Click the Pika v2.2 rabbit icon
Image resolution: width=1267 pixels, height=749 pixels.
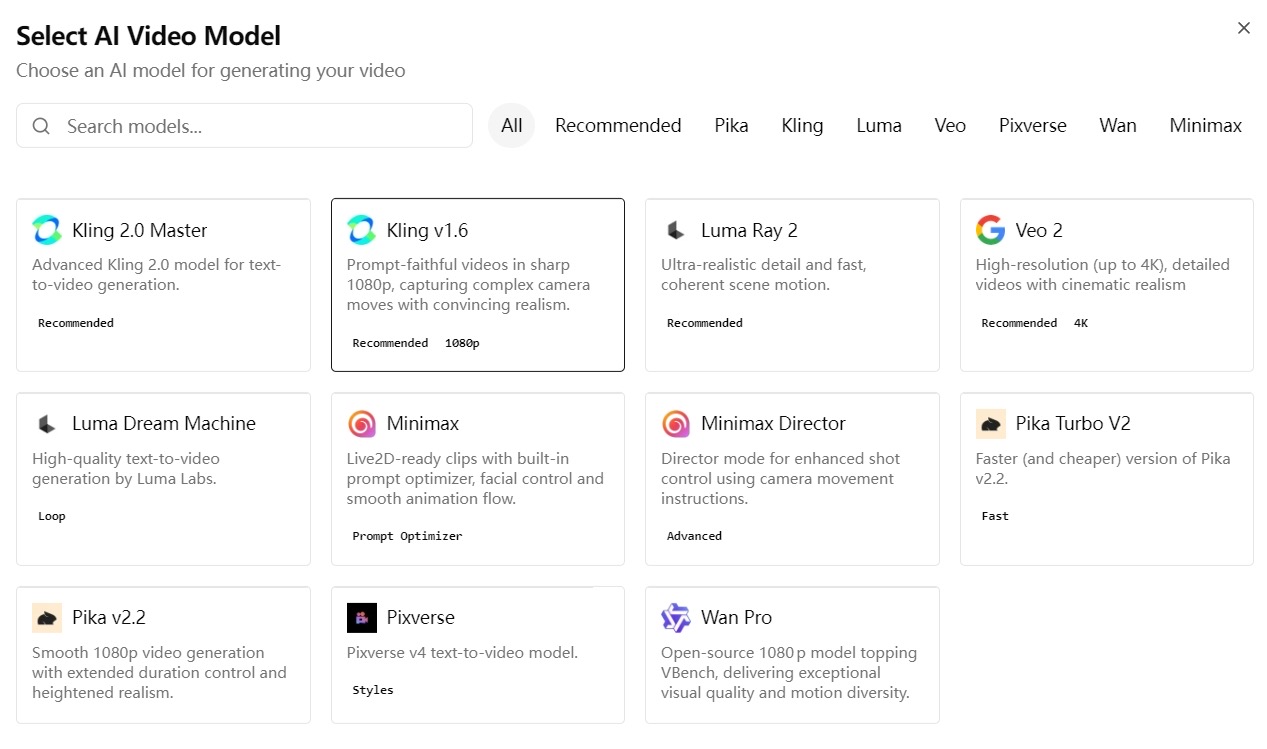[47, 617]
